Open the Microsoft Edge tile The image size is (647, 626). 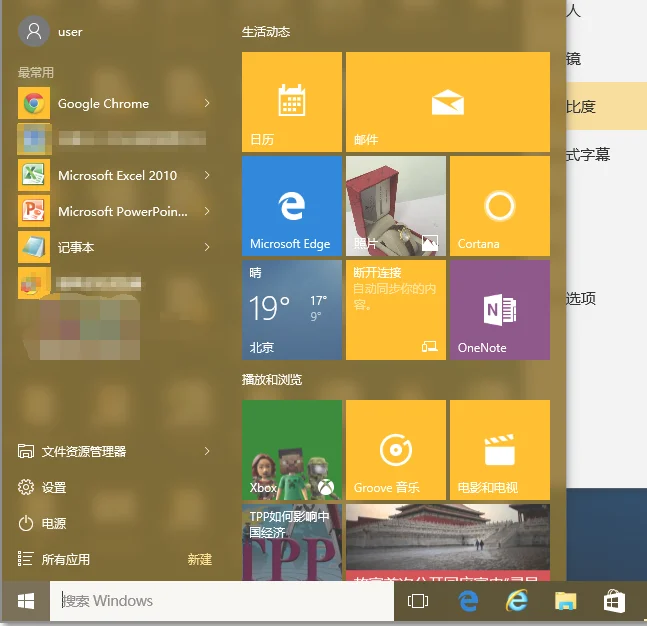pyautogui.click(x=292, y=206)
